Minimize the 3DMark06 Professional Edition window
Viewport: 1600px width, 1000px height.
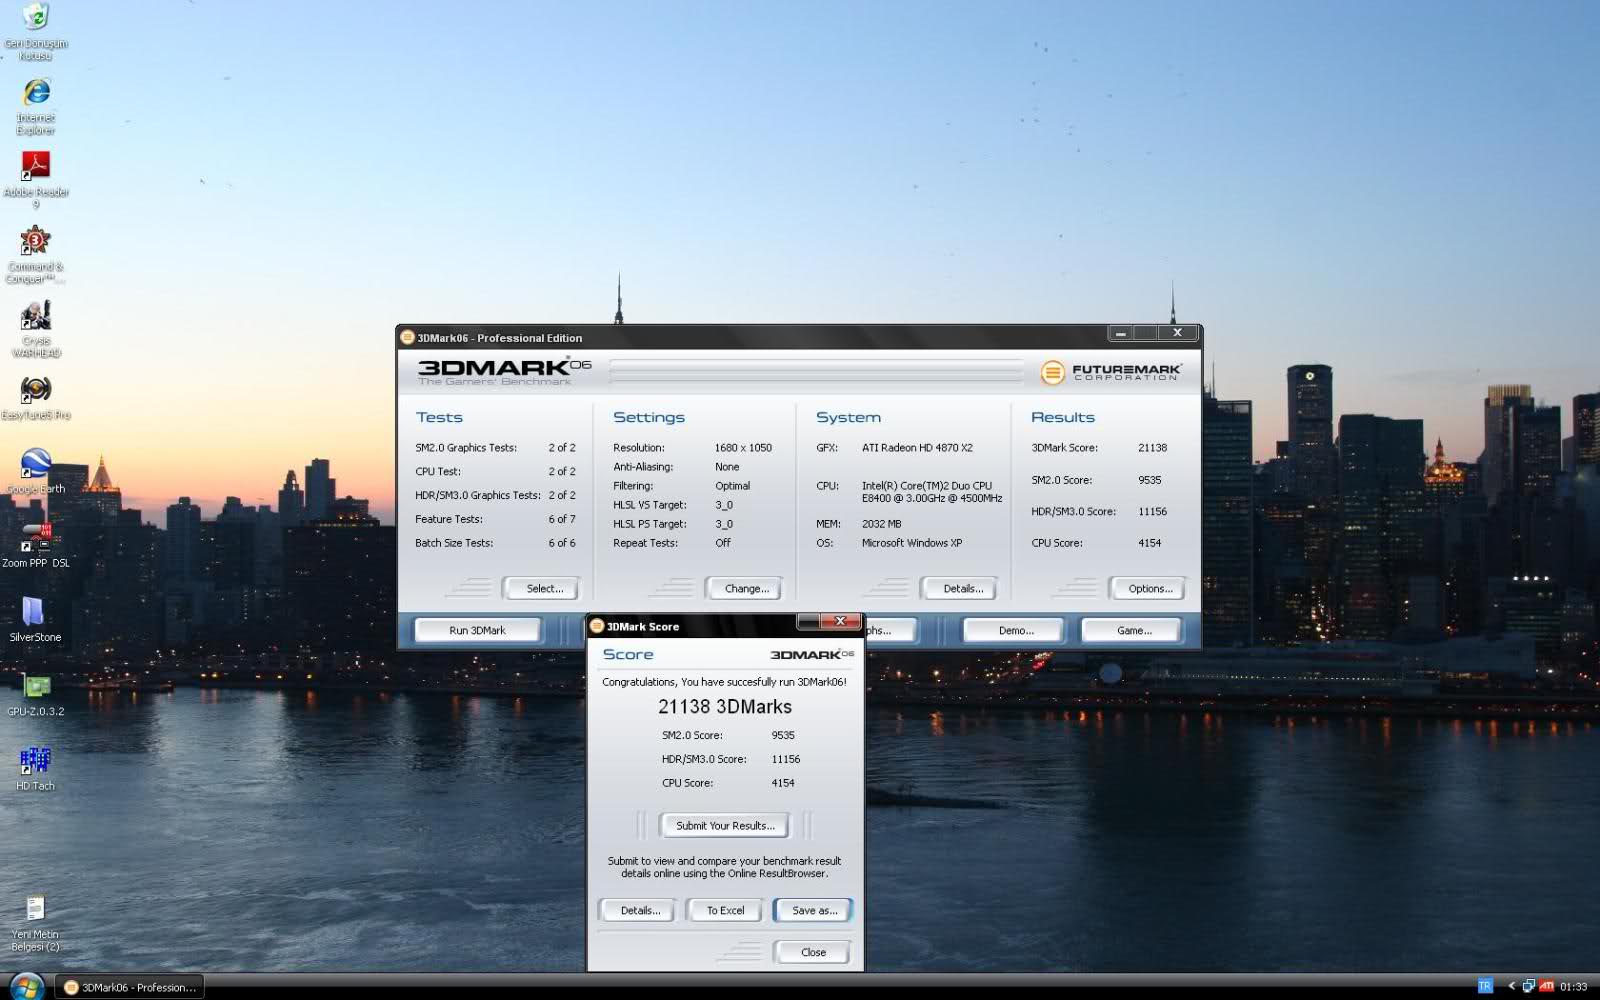[x=1121, y=333]
